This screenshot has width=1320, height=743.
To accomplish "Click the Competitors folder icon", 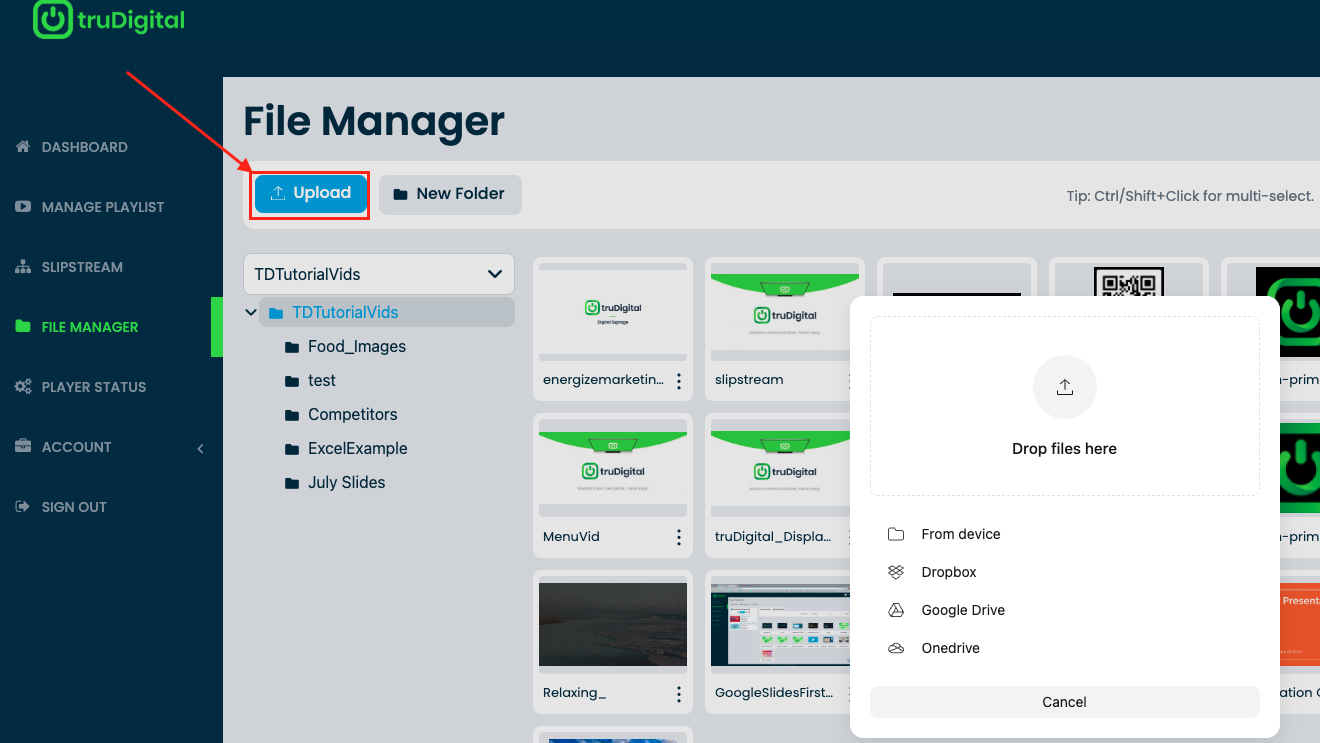I will (292, 415).
